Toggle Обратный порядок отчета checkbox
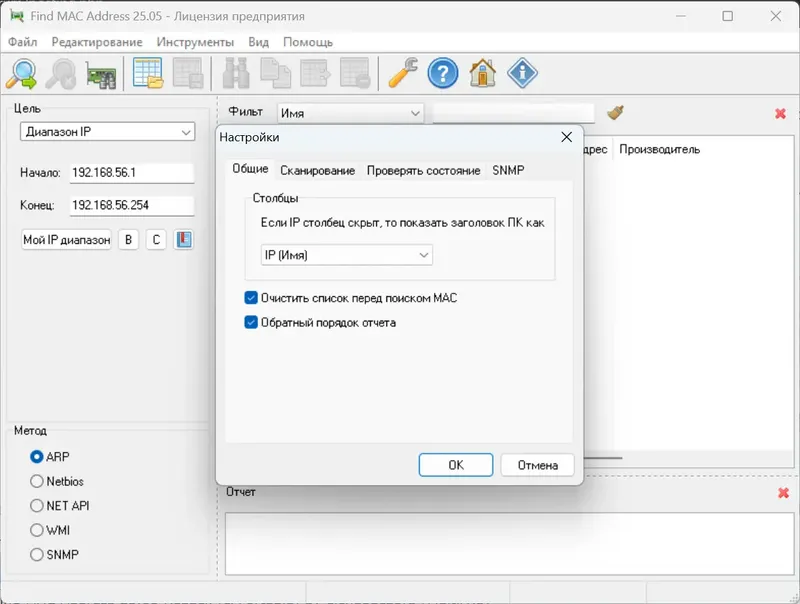This screenshot has width=800, height=604. click(251, 322)
